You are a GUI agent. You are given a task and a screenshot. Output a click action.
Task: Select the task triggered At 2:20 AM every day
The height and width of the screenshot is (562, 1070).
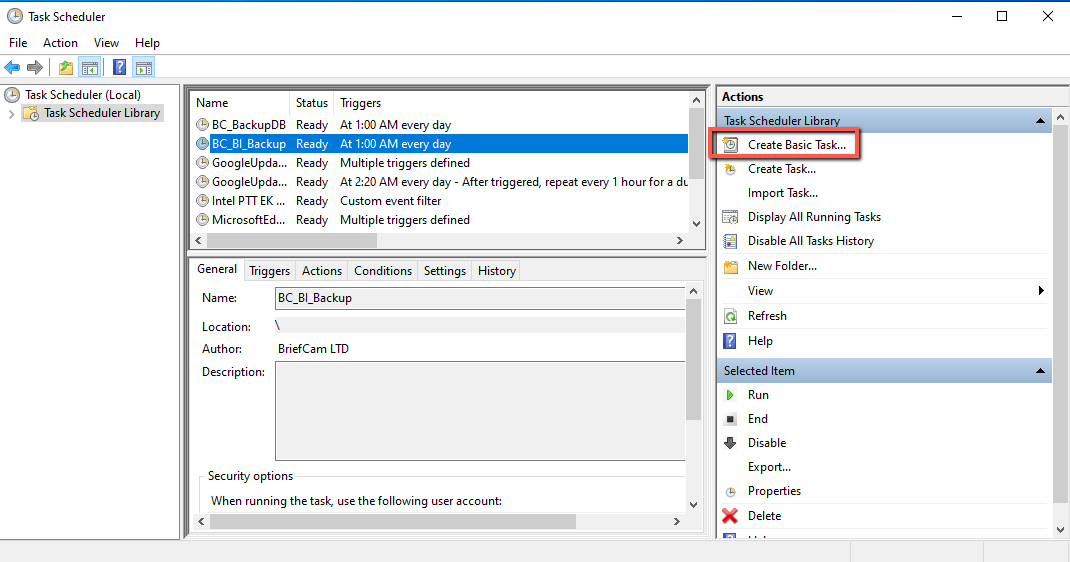(441, 182)
